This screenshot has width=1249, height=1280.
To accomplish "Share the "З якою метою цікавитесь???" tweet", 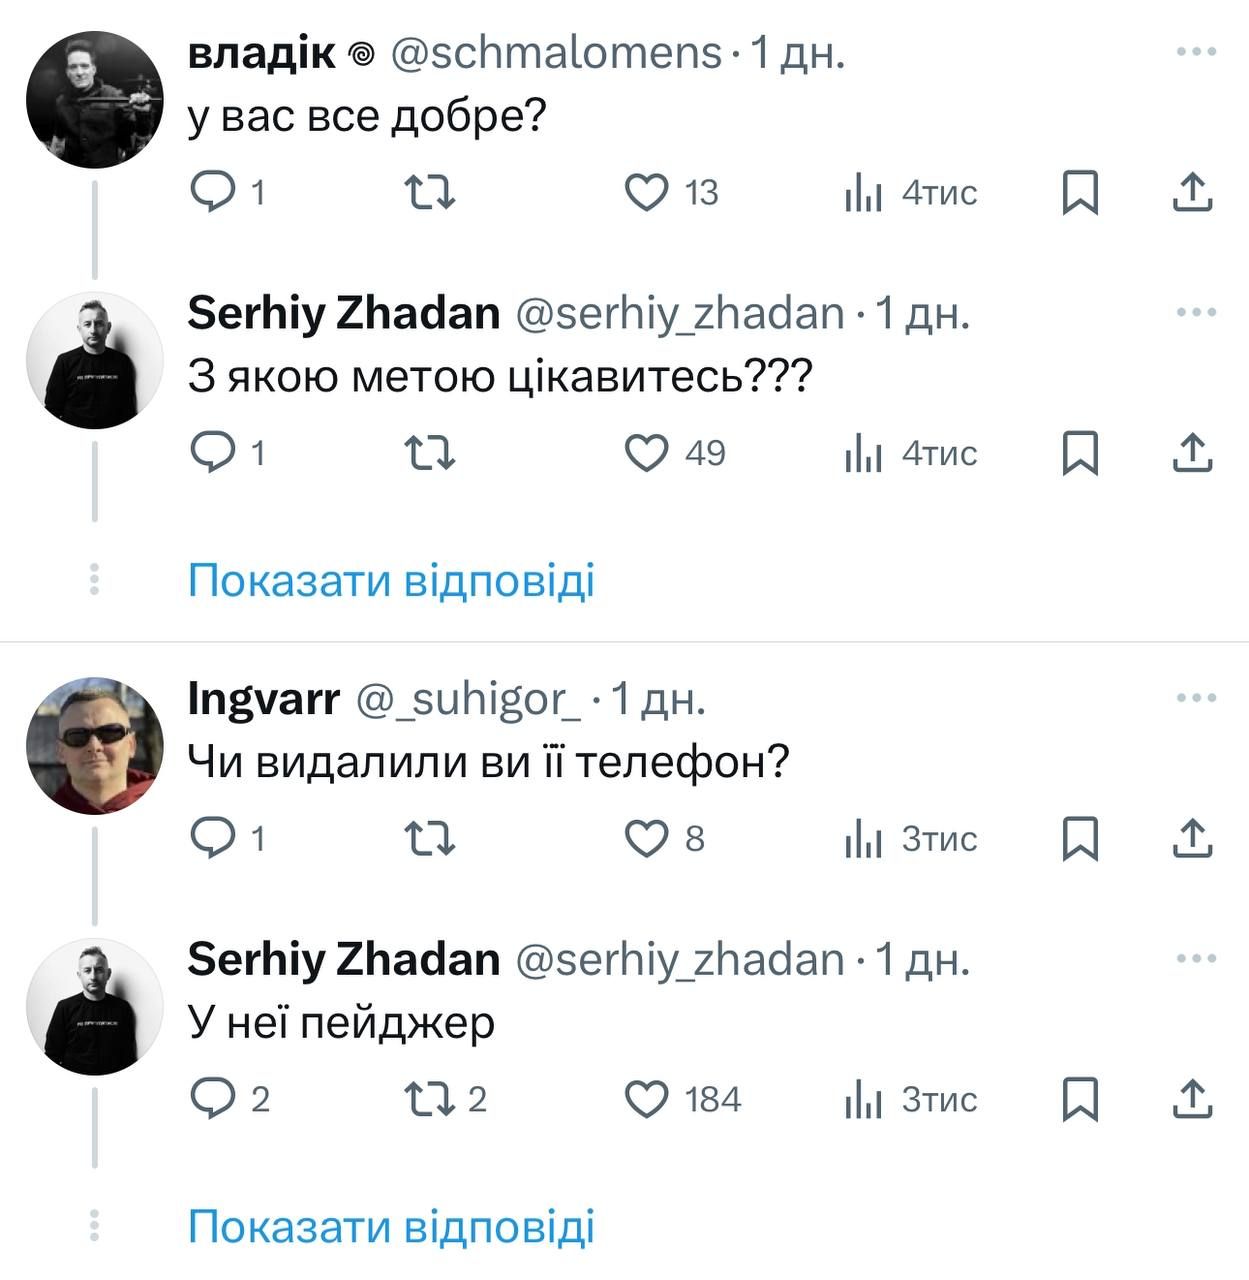I will pyautogui.click(x=1192, y=453).
